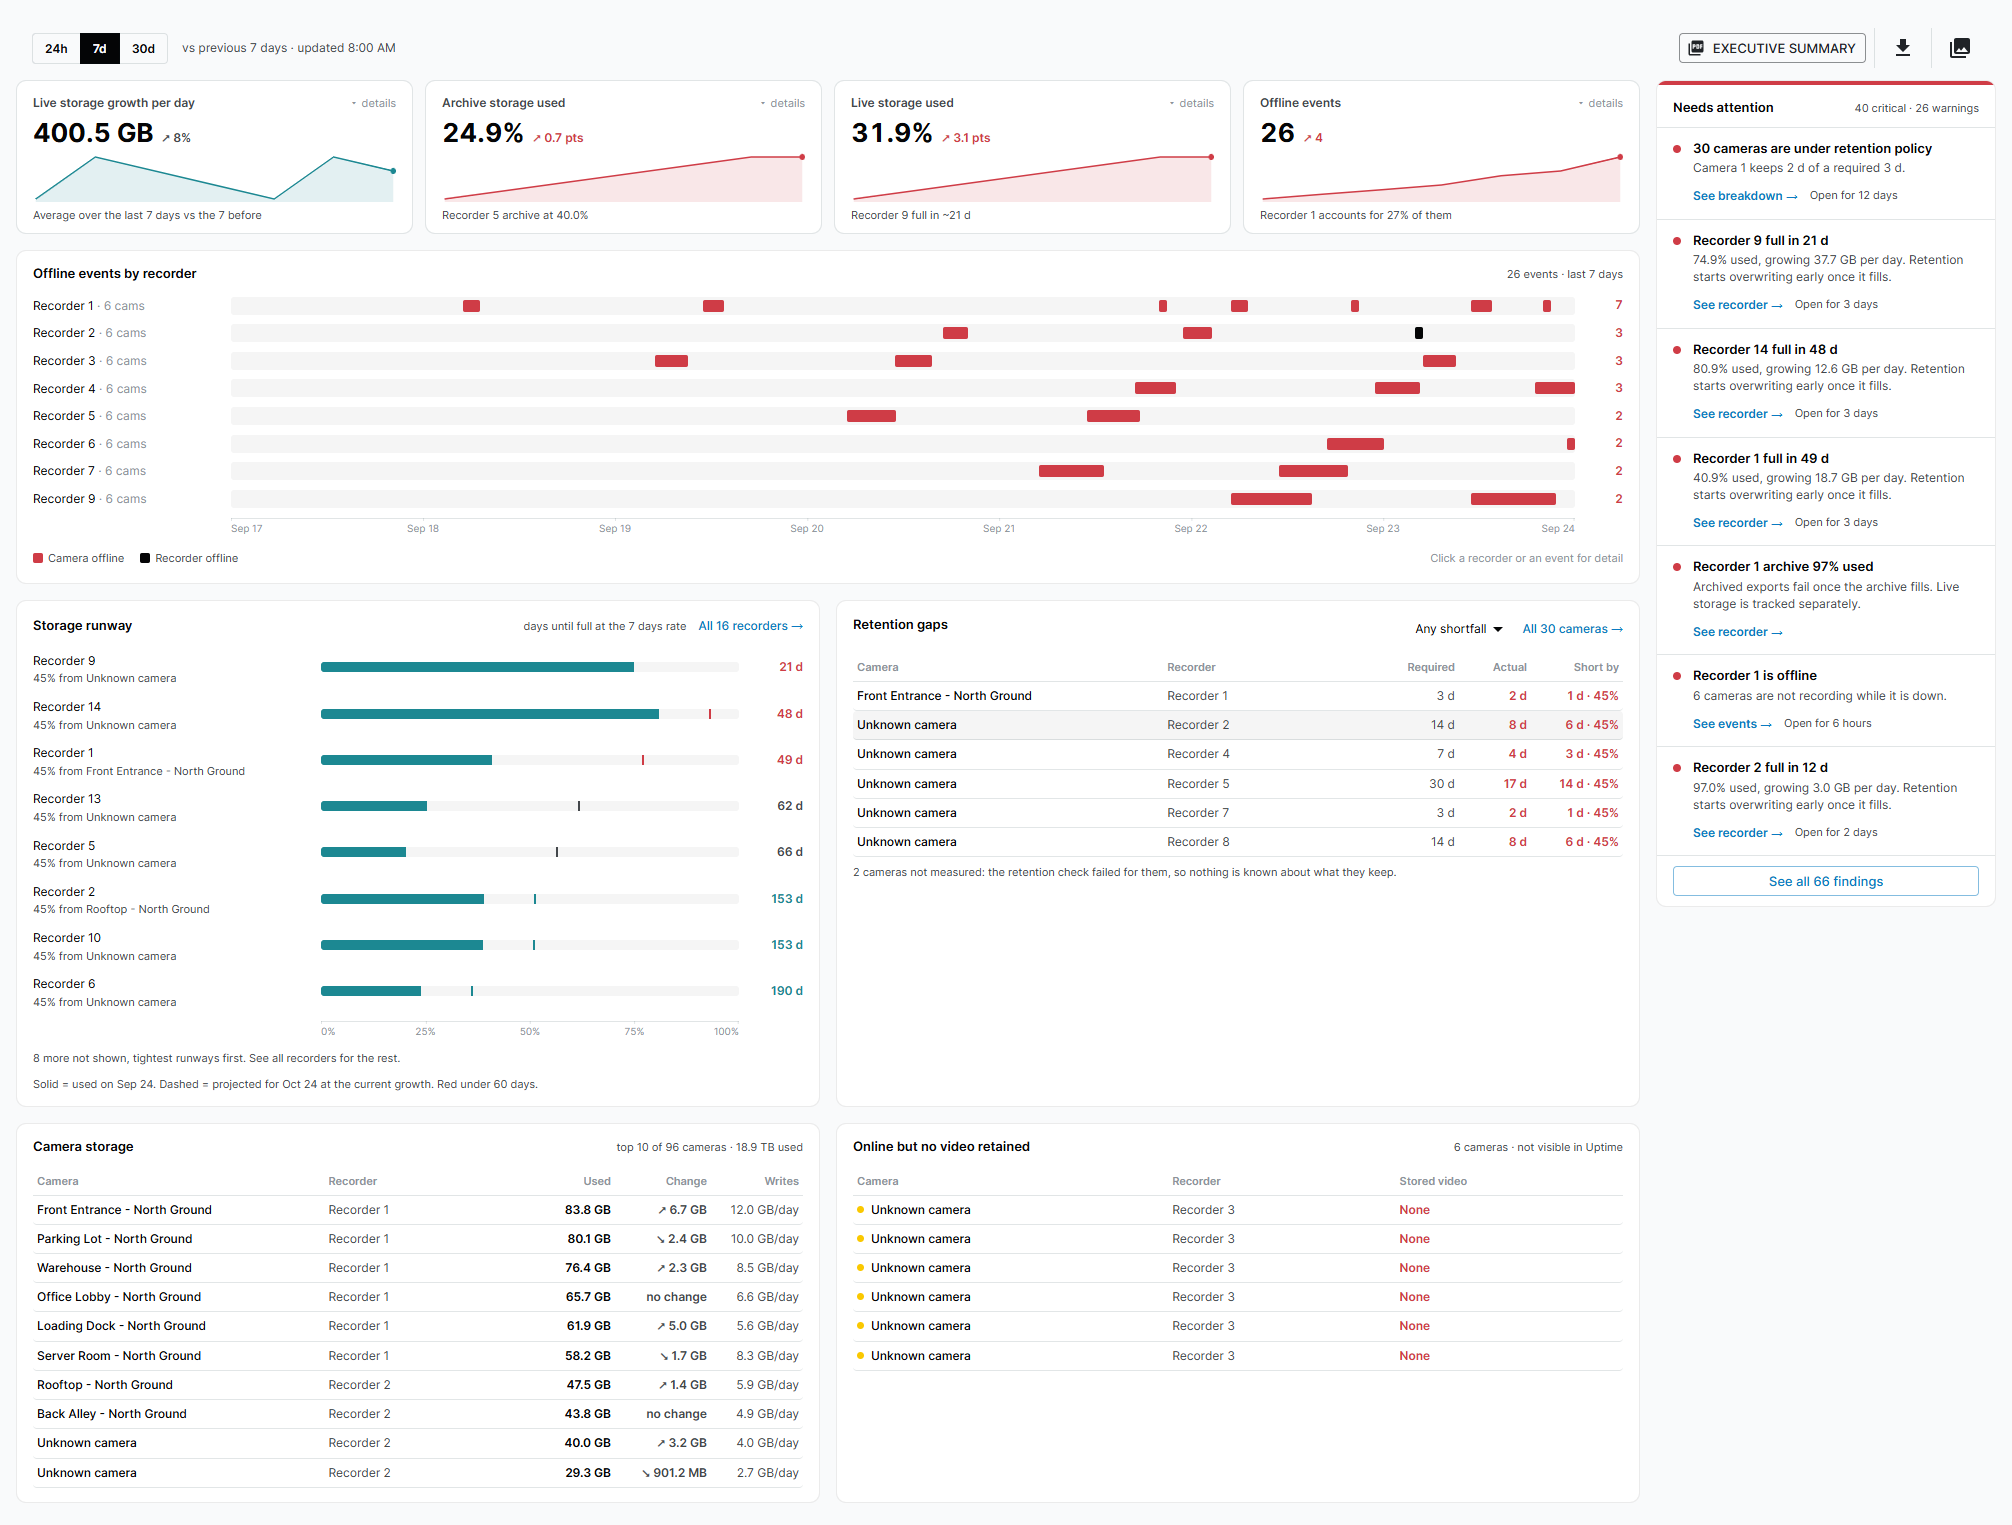Click the black recorder offline marker on Recorder 2
Image resolution: width=2012 pixels, height=1525 pixels.
click(x=1418, y=333)
